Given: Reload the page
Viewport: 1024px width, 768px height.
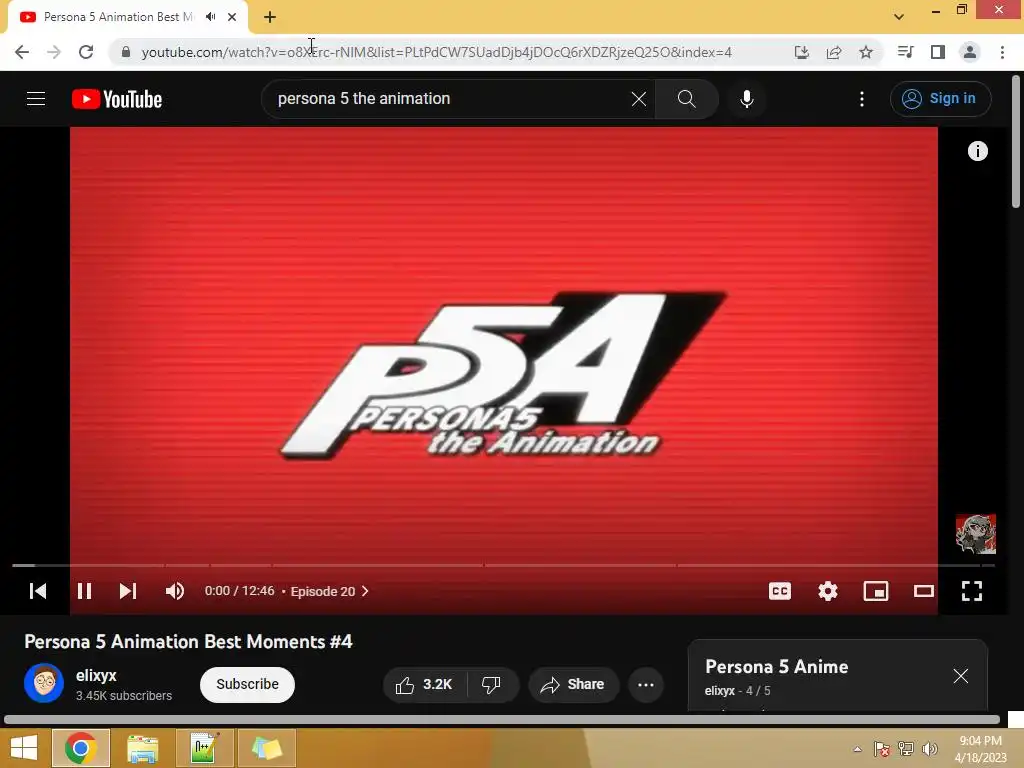Looking at the screenshot, I should (x=86, y=52).
